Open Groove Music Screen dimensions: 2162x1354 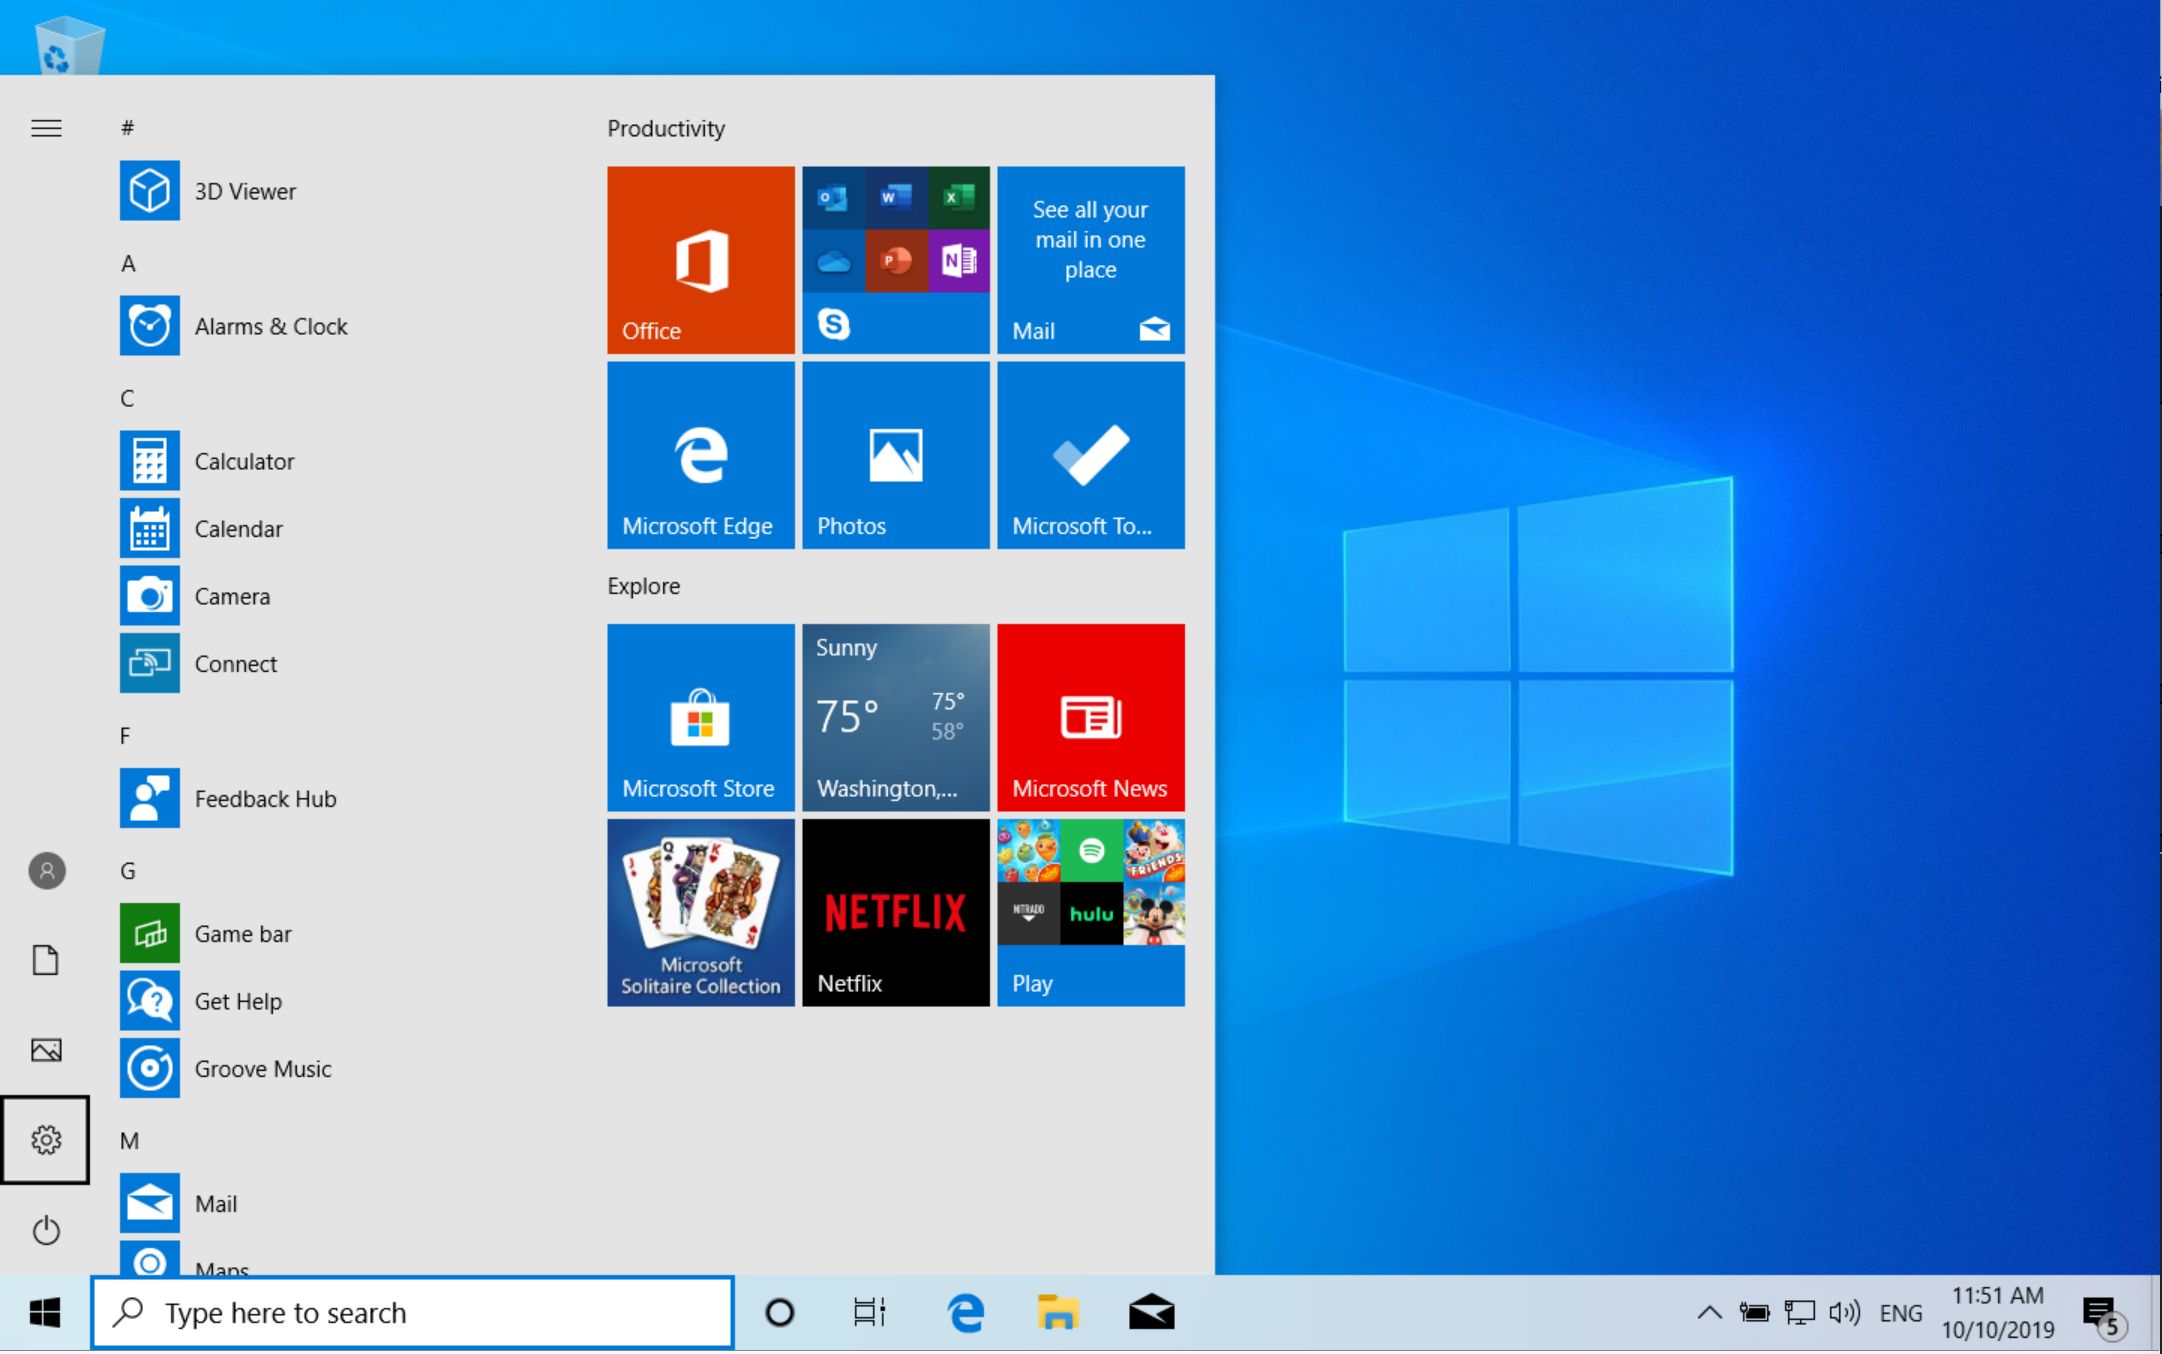[263, 1068]
